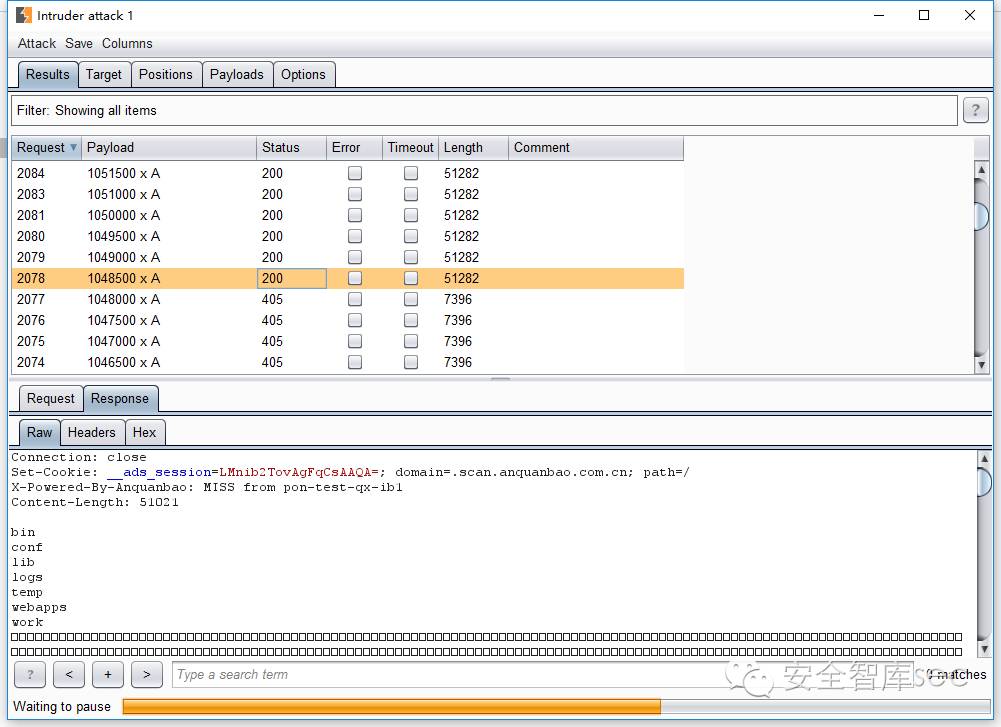This screenshot has height=727, width=1001.
Task: Open the Save menu
Action: click(79, 43)
